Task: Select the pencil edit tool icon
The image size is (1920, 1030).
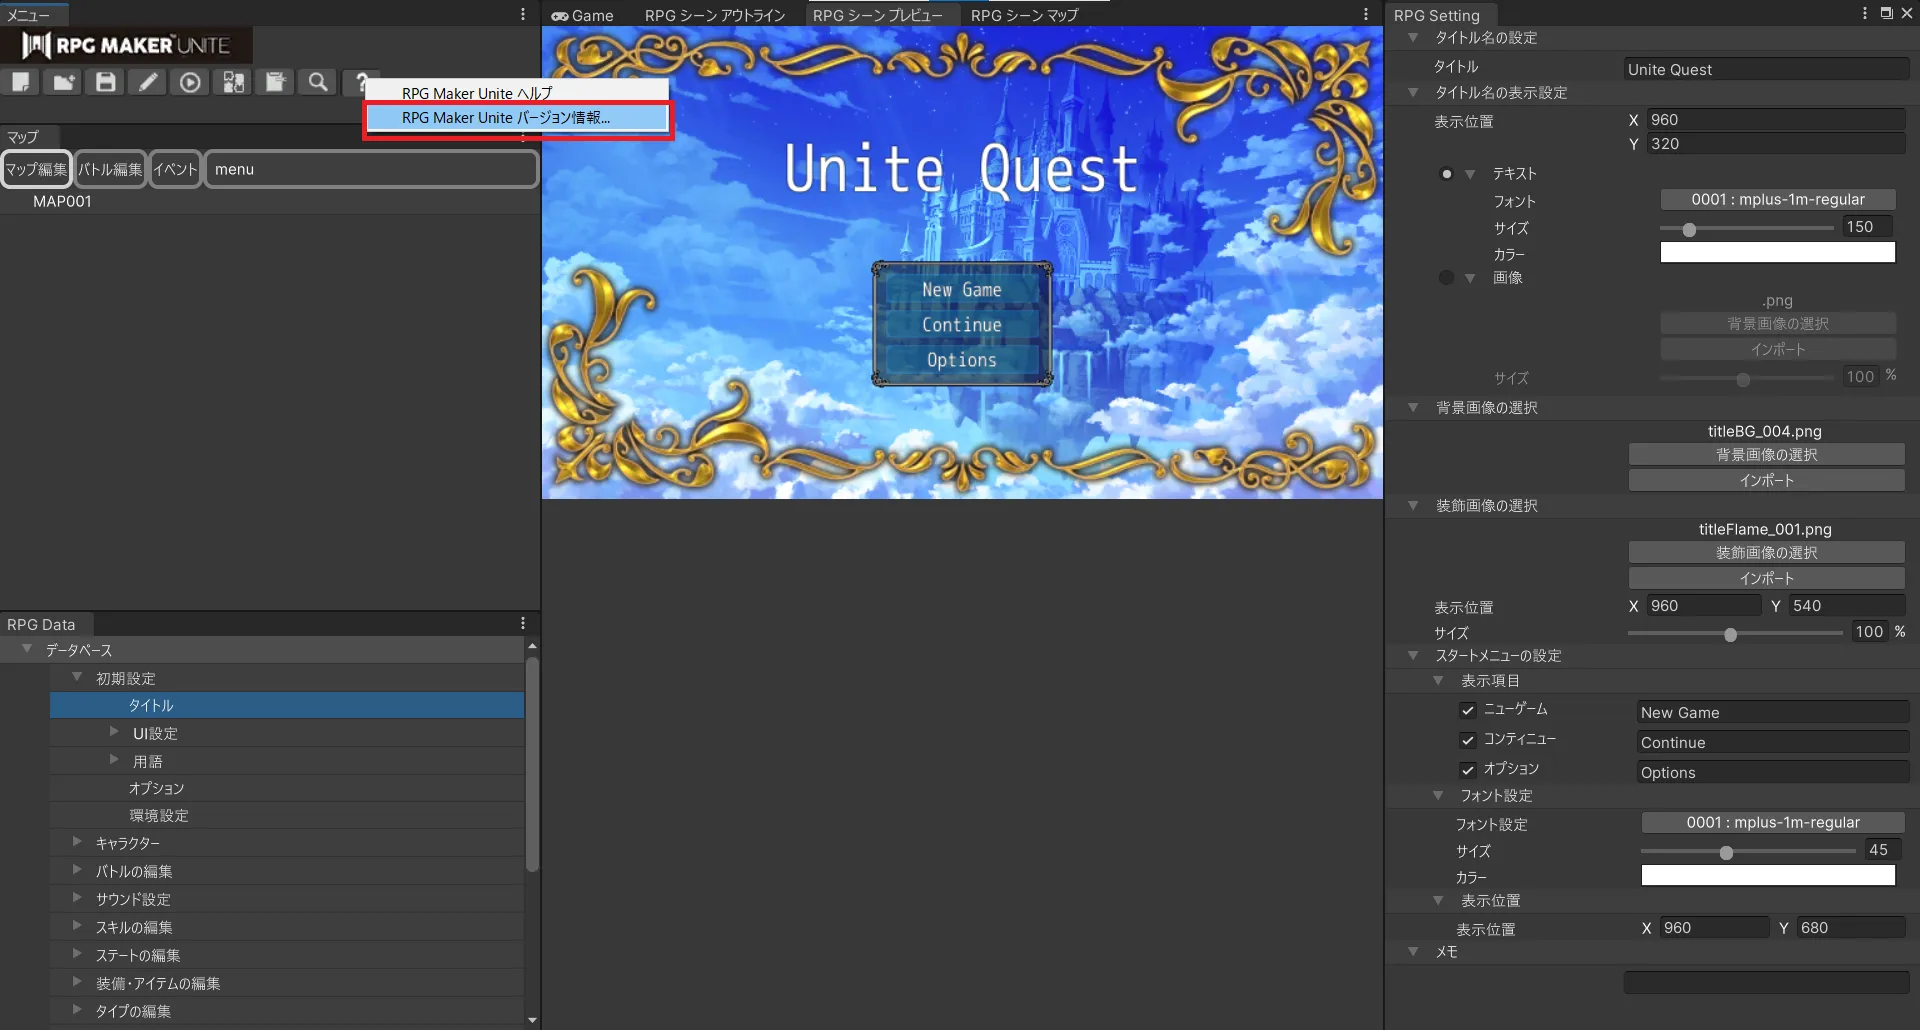Action: pyautogui.click(x=148, y=82)
